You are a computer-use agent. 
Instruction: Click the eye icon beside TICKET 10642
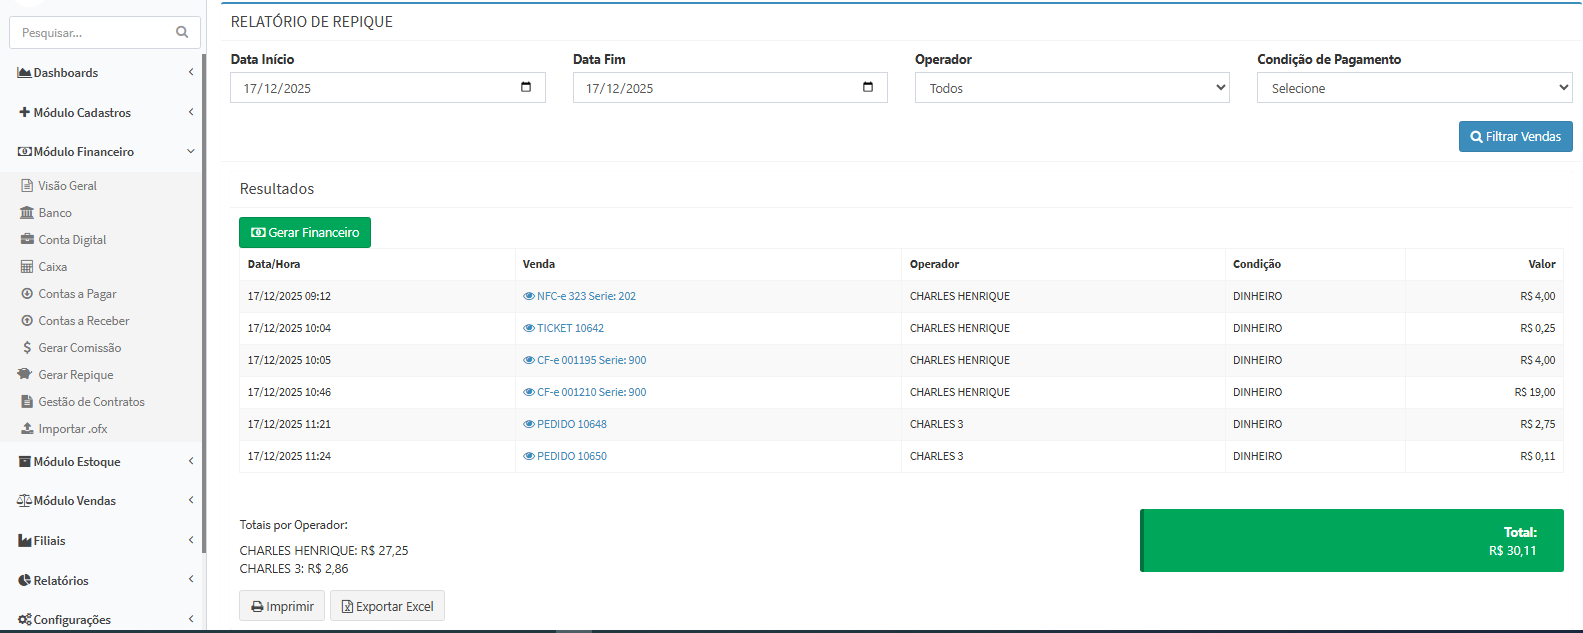pyautogui.click(x=529, y=328)
